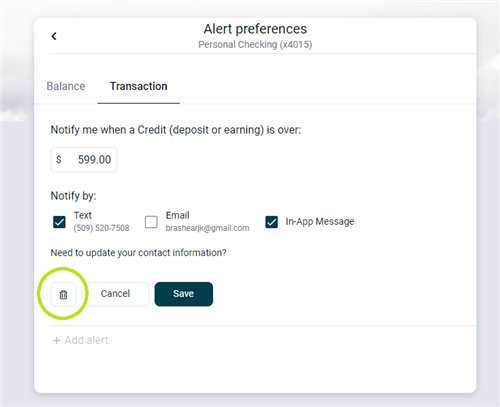Open the update contact information link
The image size is (500, 407).
138,253
